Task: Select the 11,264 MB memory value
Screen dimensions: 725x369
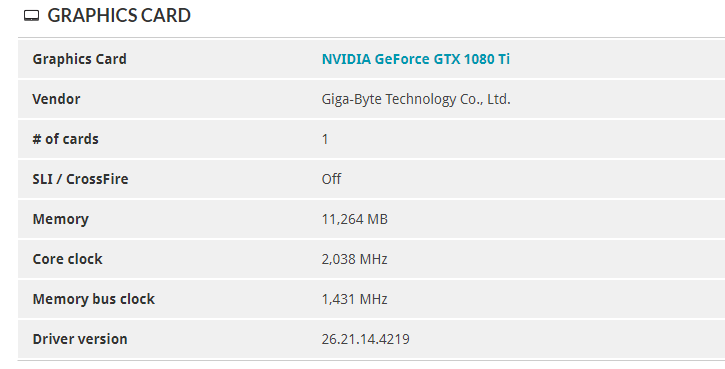Action: pos(355,219)
